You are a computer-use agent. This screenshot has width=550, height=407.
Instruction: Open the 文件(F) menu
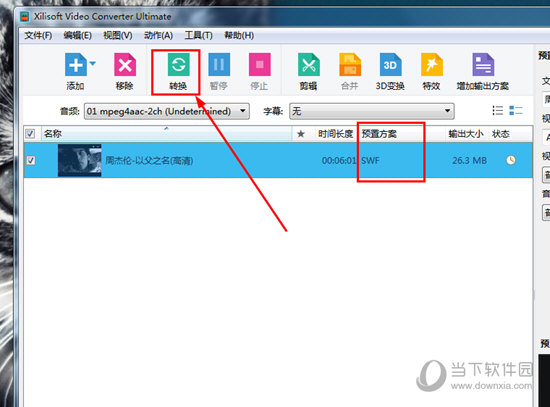[x=38, y=35]
